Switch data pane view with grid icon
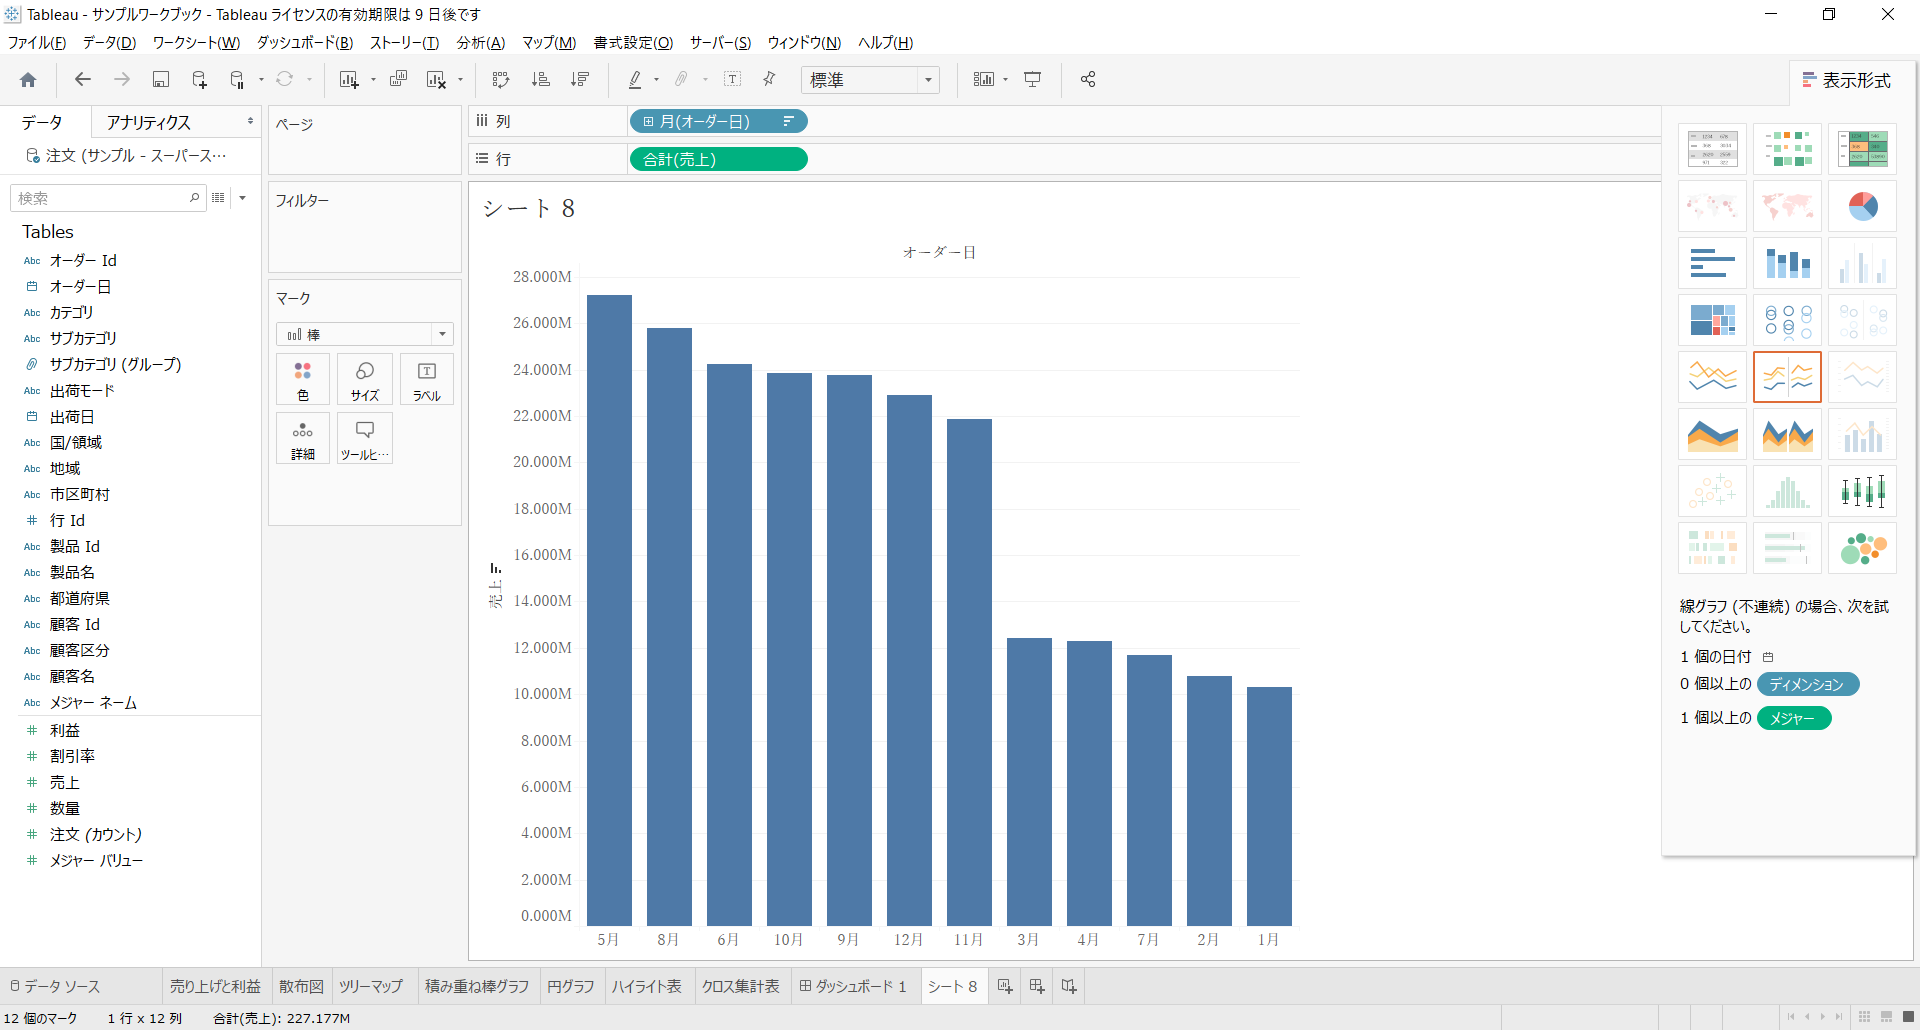This screenshot has width=1920, height=1030. point(218,198)
